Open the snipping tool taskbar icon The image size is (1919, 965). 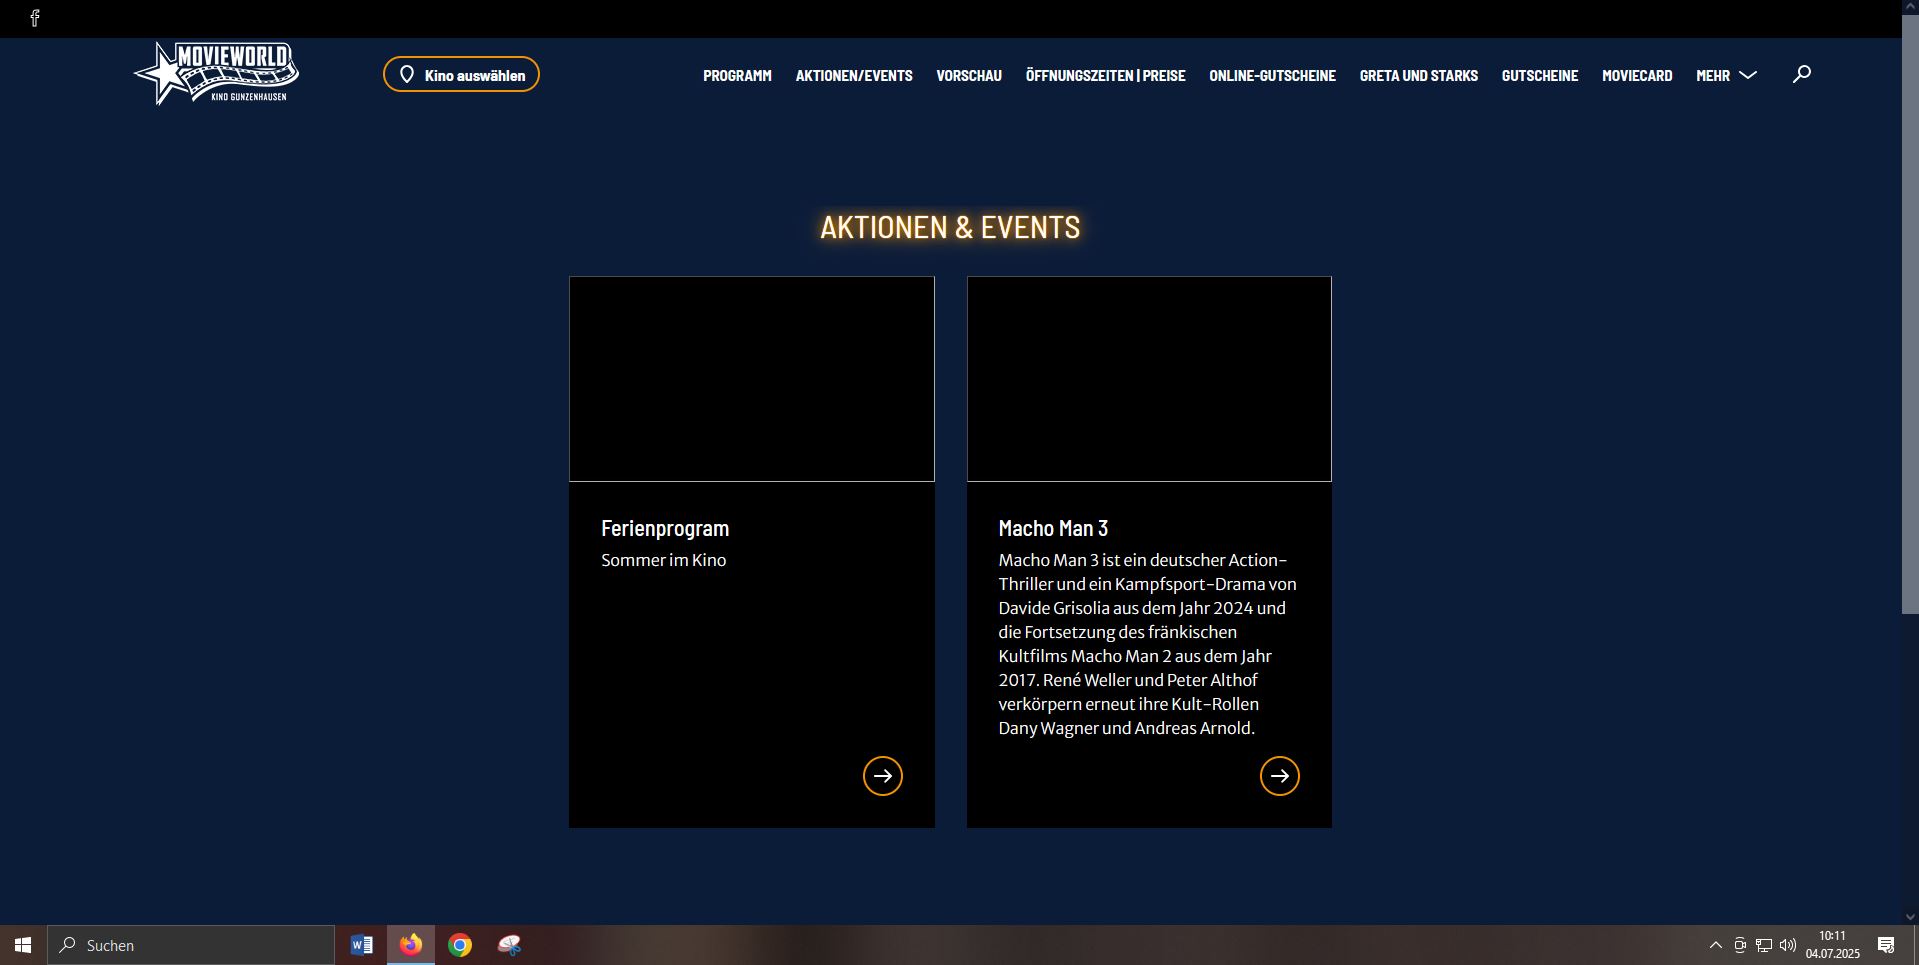(x=509, y=945)
